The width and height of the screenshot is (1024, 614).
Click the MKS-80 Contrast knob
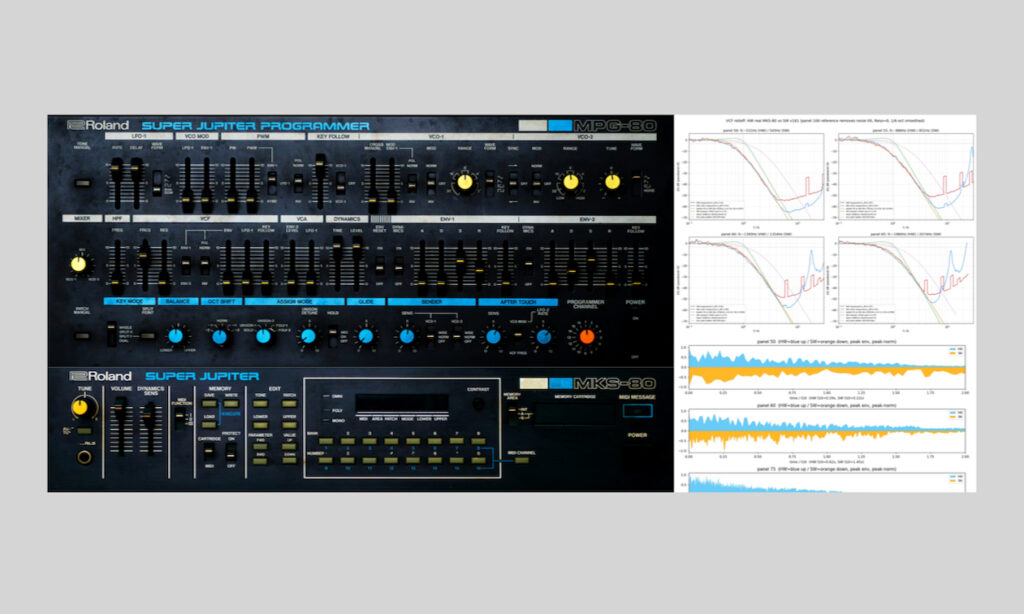478,404
